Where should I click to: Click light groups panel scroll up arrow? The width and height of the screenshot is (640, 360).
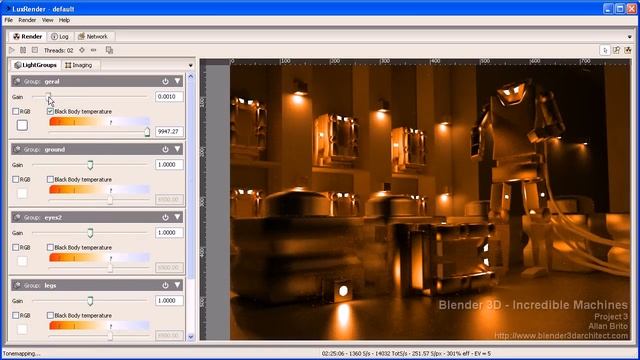point(191,76)
